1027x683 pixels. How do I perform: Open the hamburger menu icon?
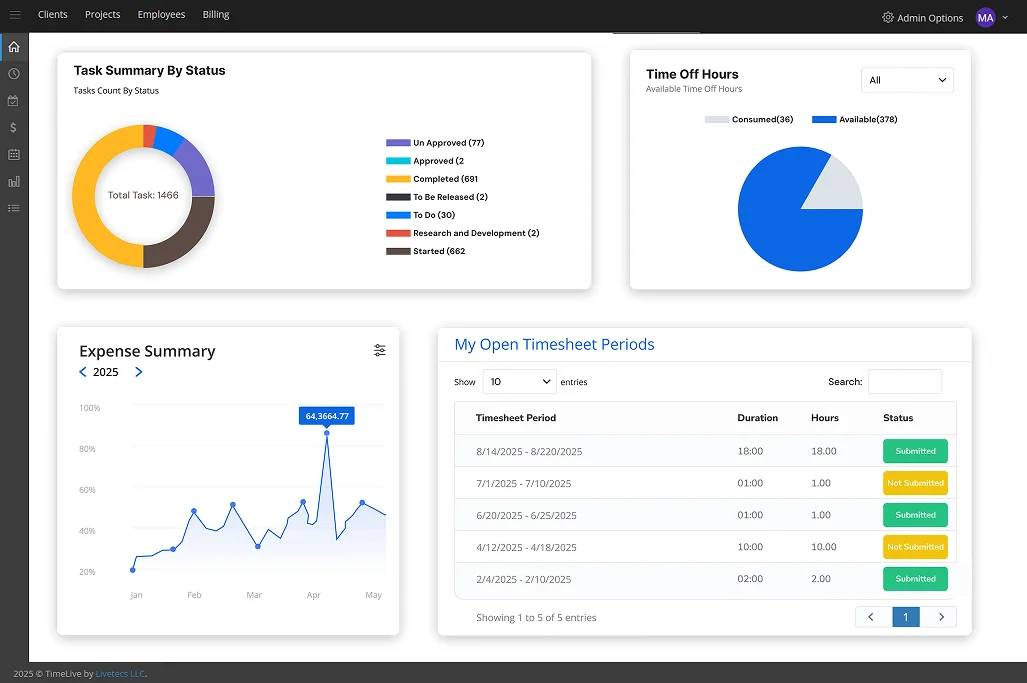point(15,14)
